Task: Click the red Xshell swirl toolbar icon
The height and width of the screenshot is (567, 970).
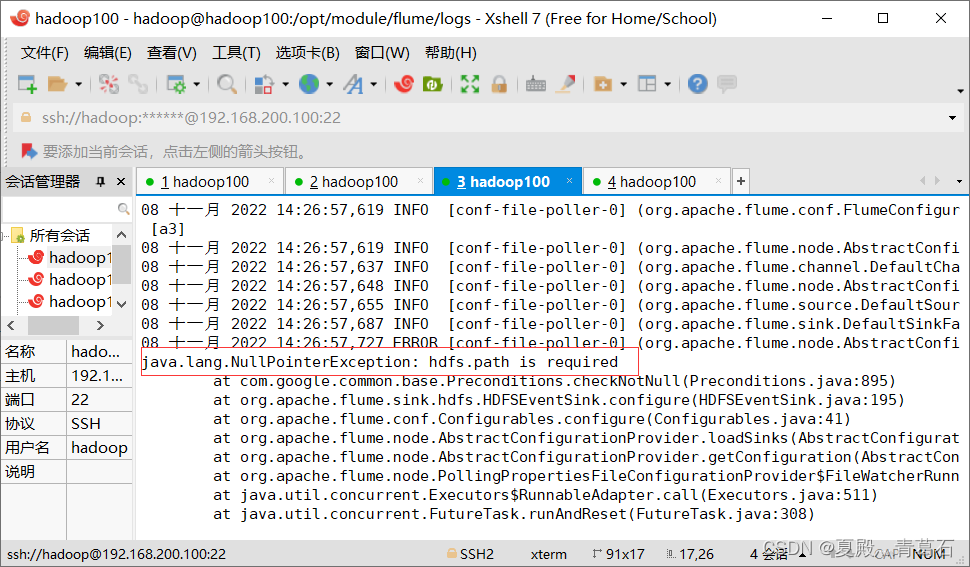Action: click(x=404, y=83)
